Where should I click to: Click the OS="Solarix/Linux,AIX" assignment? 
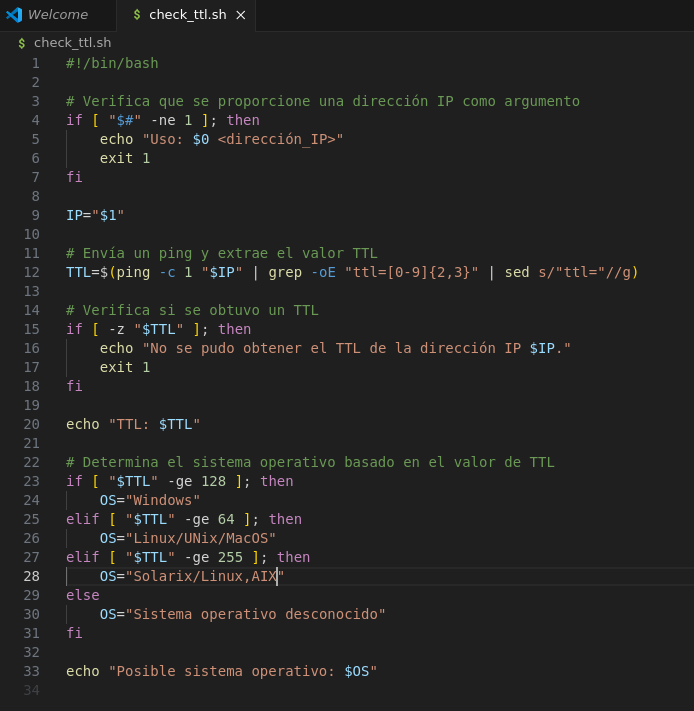point(192,576)
